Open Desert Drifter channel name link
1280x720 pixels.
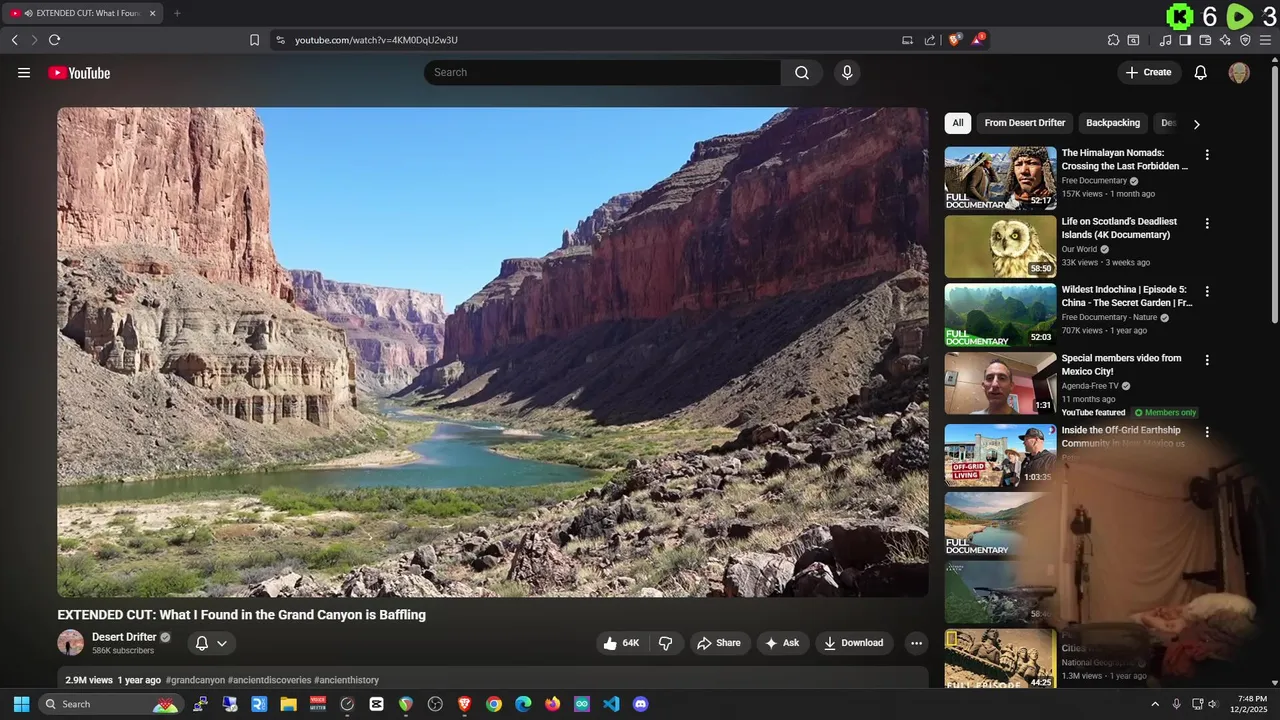pos(124,637)
